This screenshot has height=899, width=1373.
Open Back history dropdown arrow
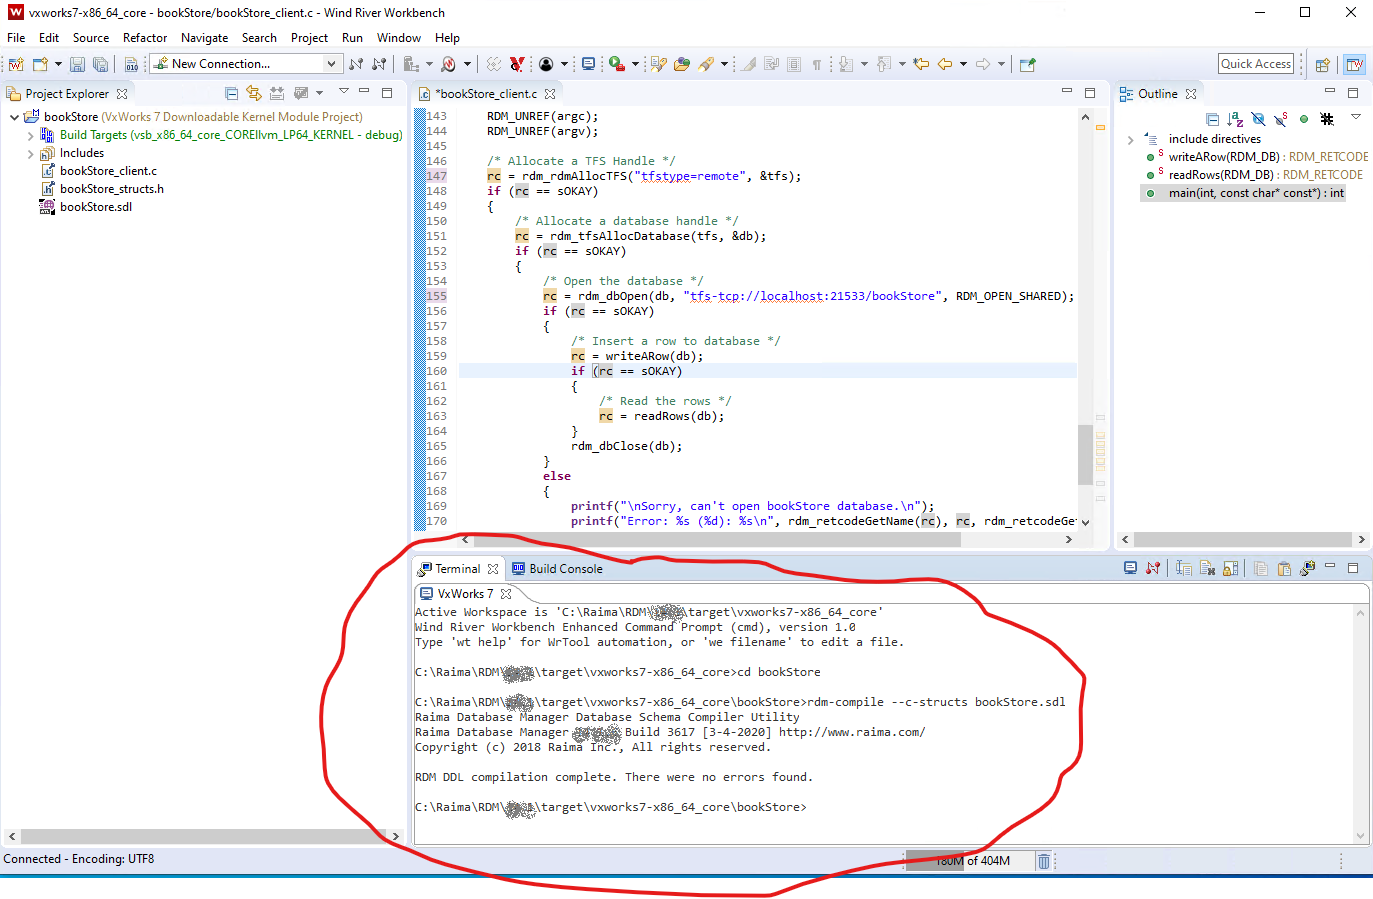click(963, 64)
